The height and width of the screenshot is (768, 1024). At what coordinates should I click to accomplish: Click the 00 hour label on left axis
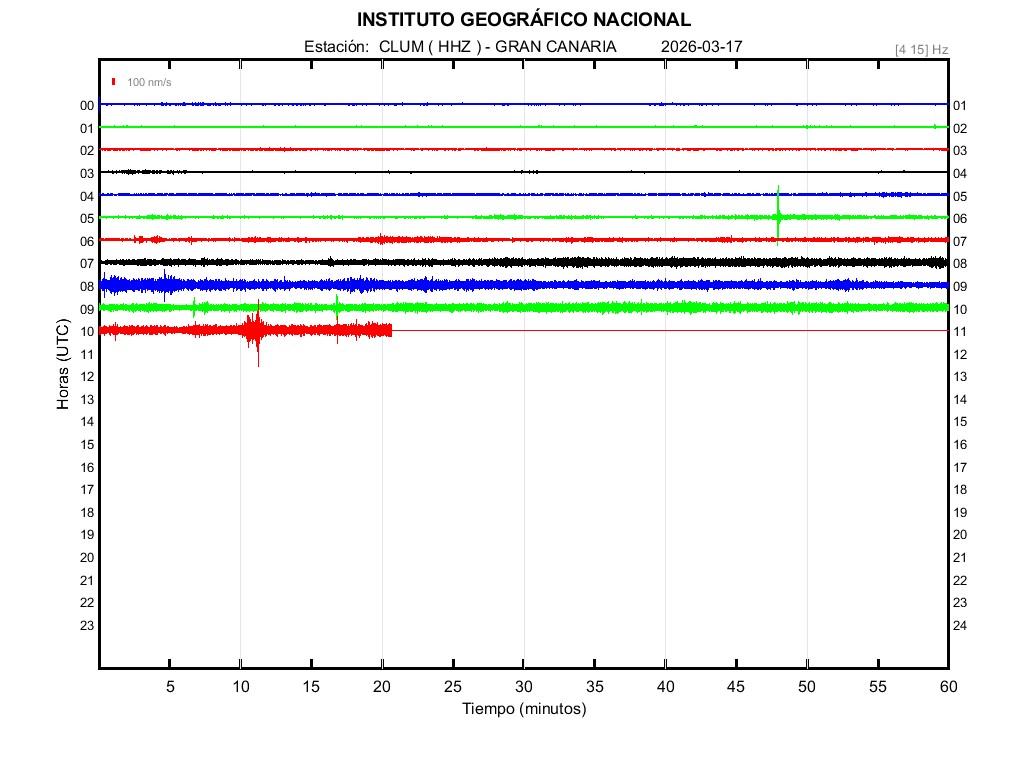tap(87, 105)
